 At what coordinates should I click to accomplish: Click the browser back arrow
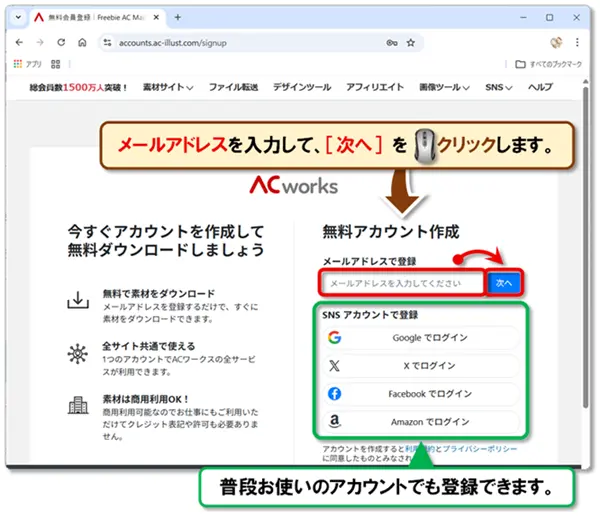click(19, 42)
